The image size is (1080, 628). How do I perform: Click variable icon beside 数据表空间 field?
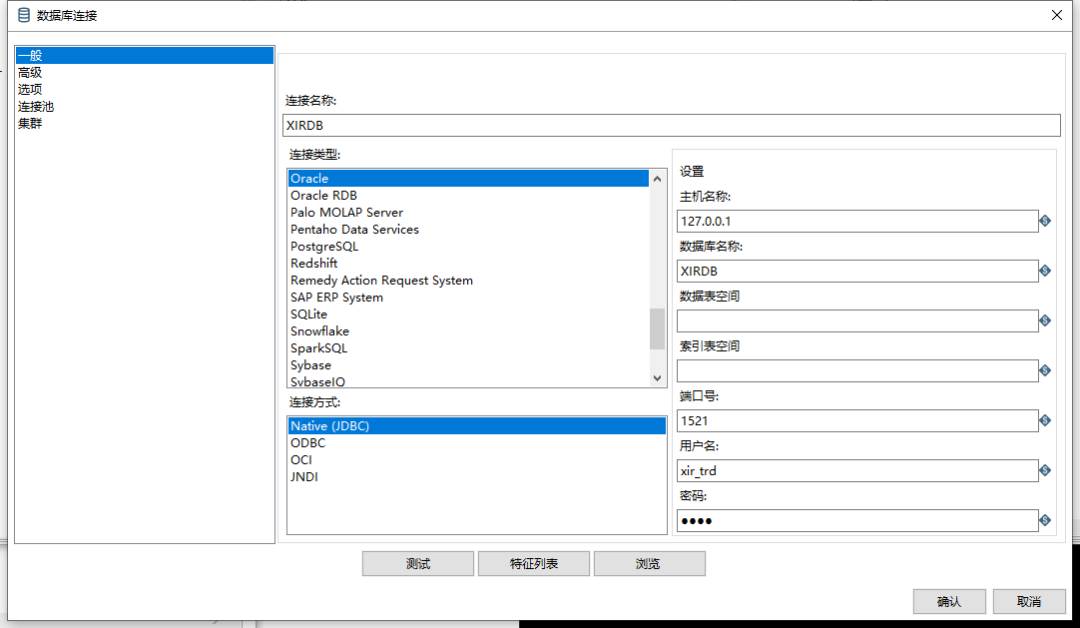pyautogui.click(x=1045, y=321)
